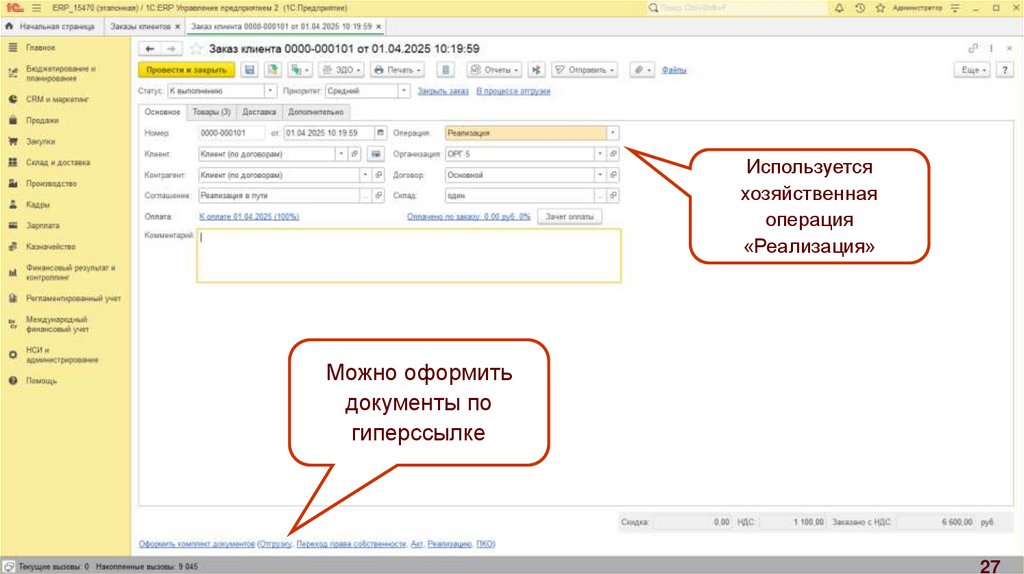The height and width of the screenshot is (574, 1024).
Task: Open the Продажи section in the sidebar
Action: click(41, 120)
